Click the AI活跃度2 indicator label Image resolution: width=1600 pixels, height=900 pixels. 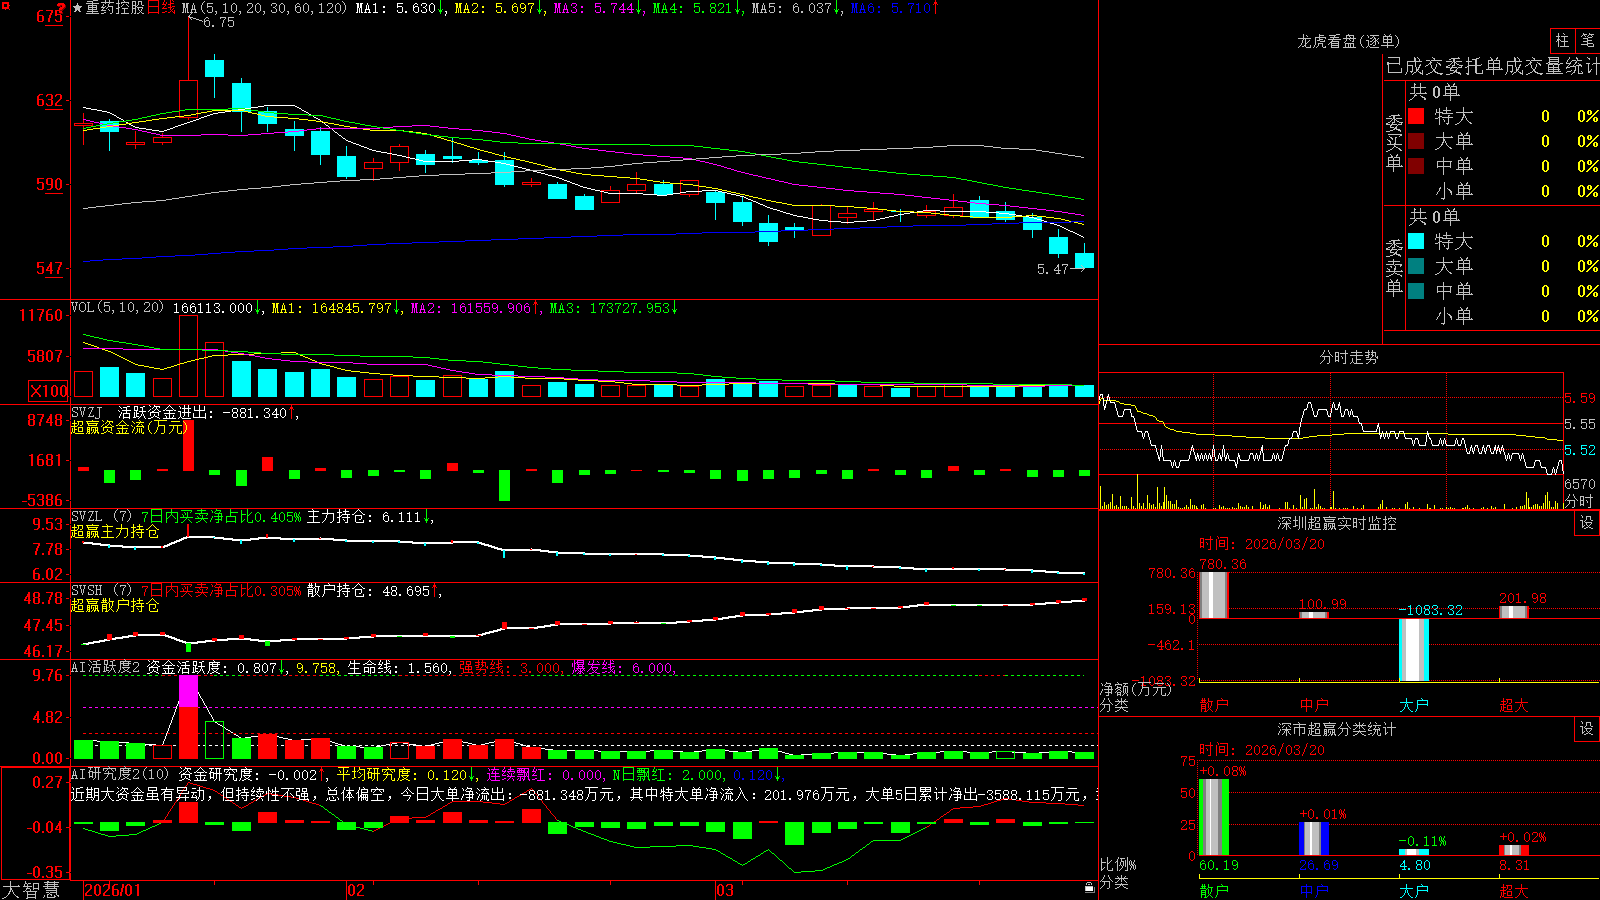106,668
